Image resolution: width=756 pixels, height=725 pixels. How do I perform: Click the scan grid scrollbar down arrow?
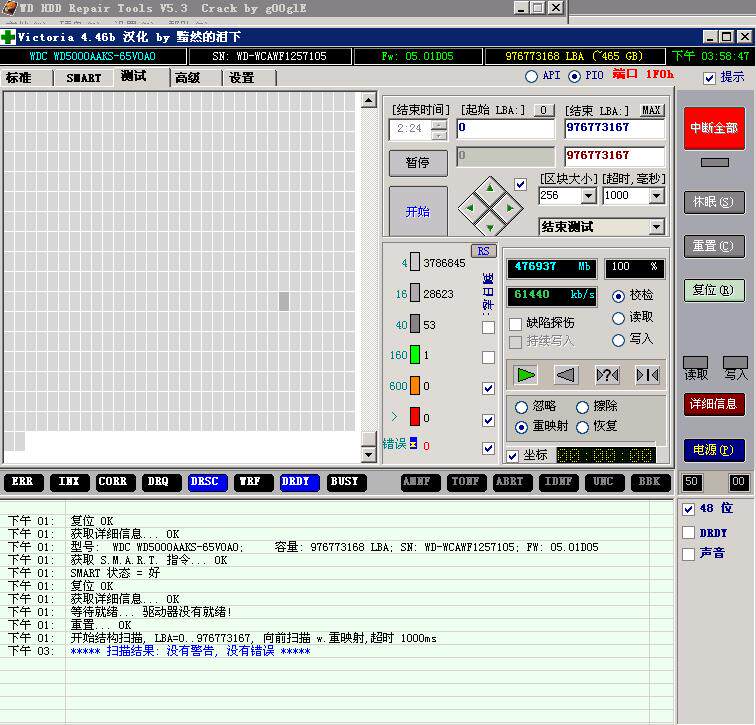[368, 454]
